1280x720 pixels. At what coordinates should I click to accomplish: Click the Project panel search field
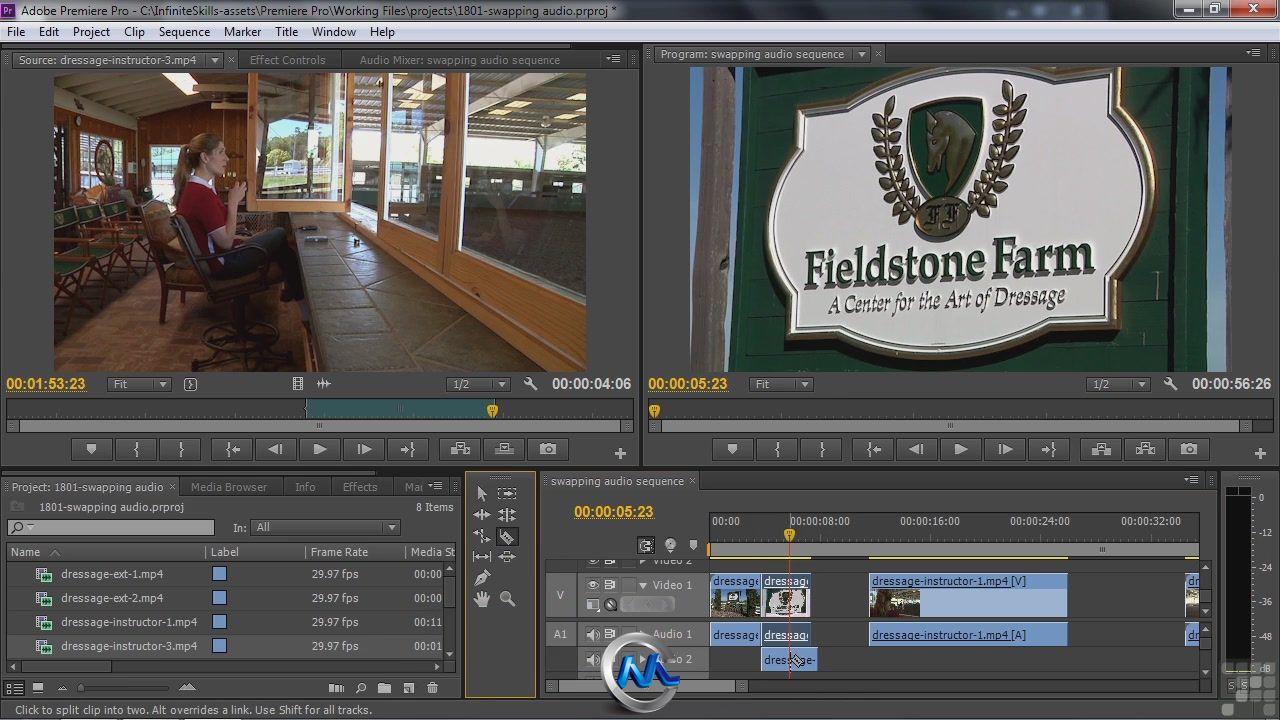(111, 527)
